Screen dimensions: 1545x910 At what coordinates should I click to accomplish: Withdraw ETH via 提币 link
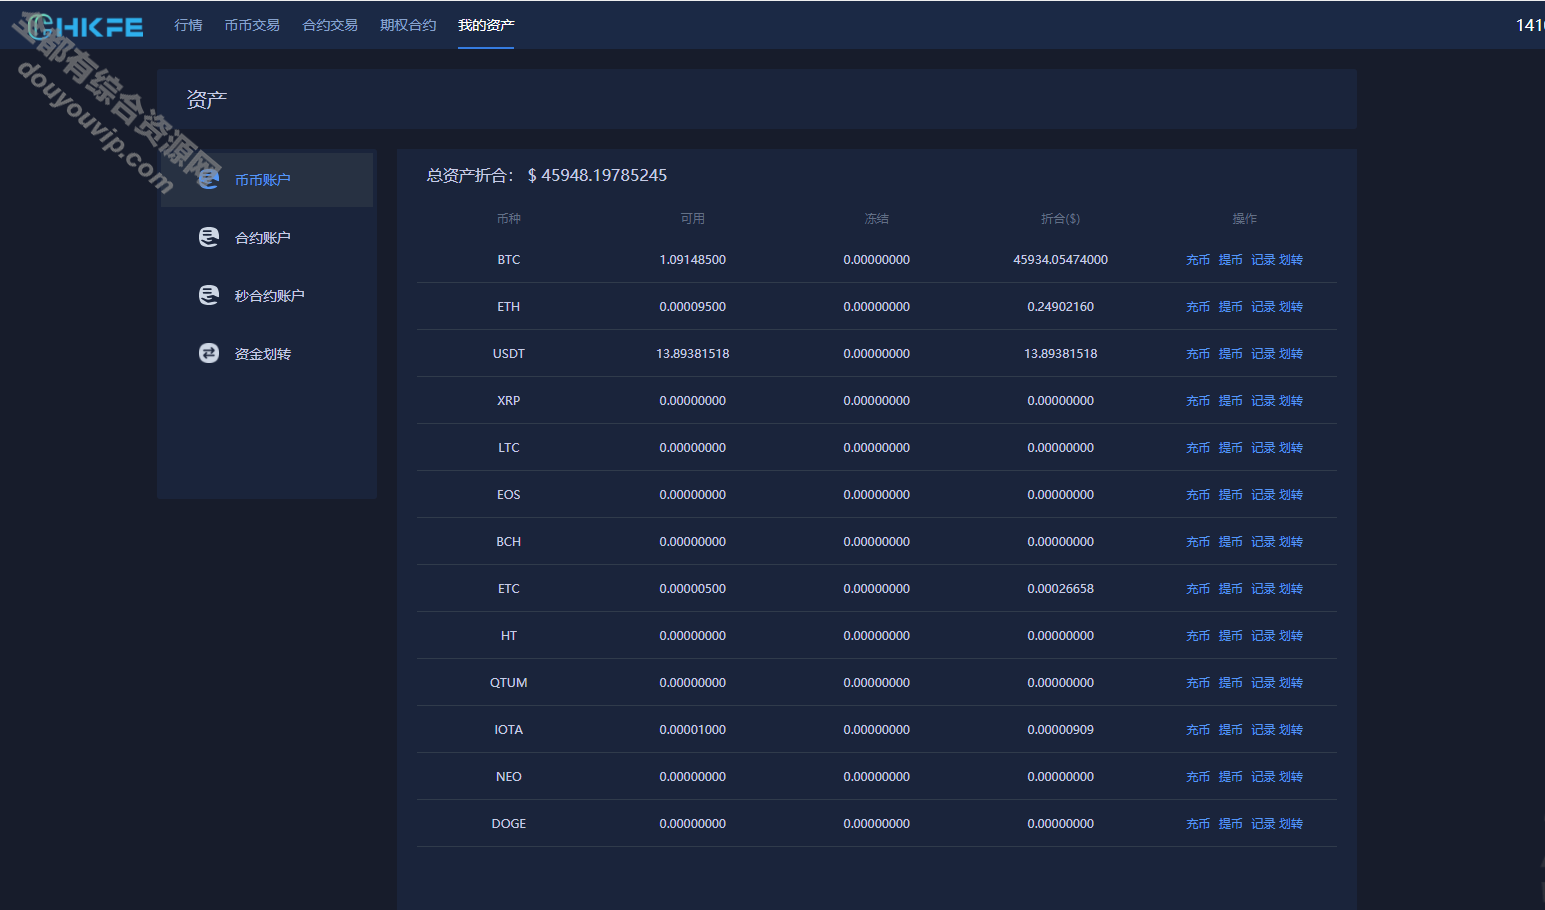pyautogui.click(x=1230, y=307)
